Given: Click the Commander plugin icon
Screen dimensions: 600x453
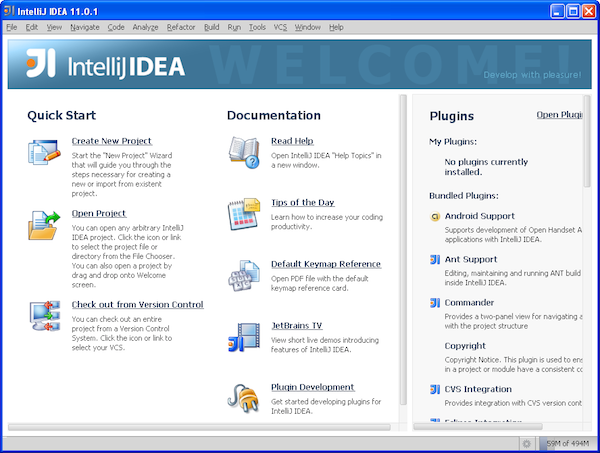Looking at the screenshot, I should click(x=435, y=303).
